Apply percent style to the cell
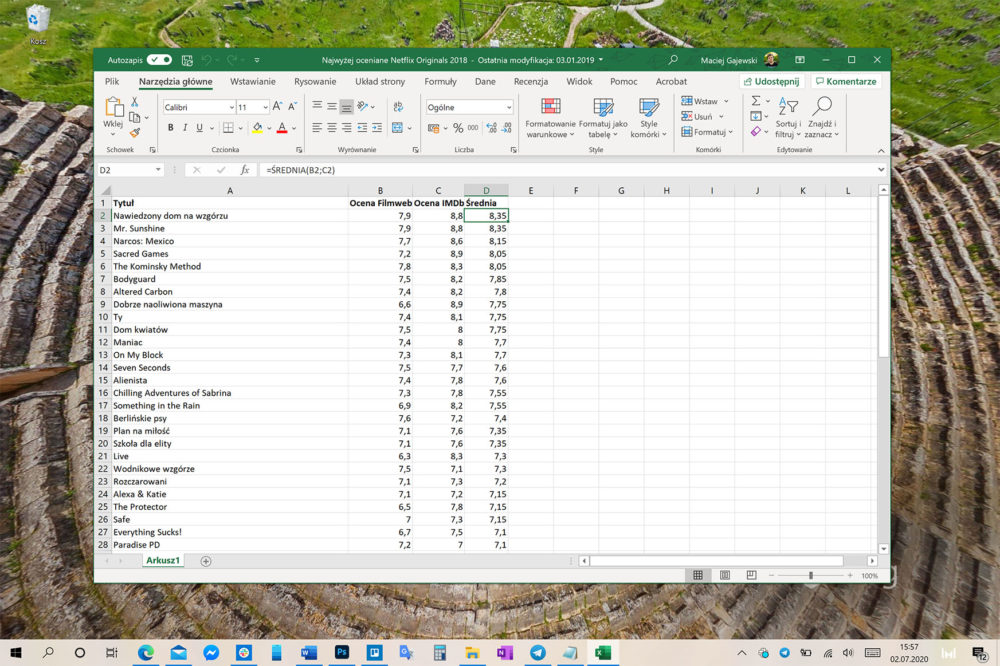 pyautogui.click(x=458, y=128)
